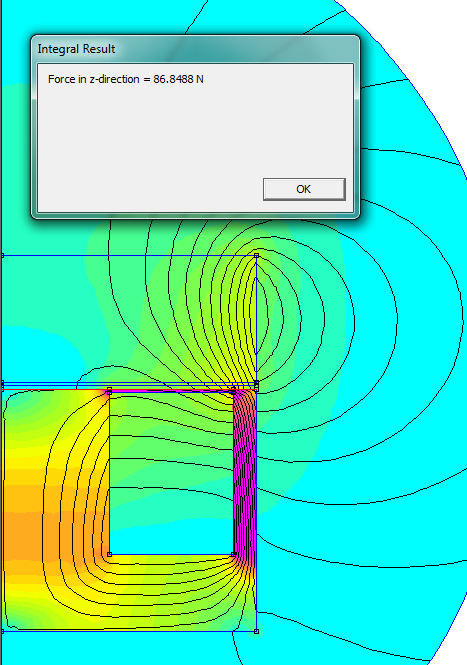Click the Force in z-direction result text
The height and width of the screenshot is (665, 467).
pyautogui.click(x=126, y=79)
